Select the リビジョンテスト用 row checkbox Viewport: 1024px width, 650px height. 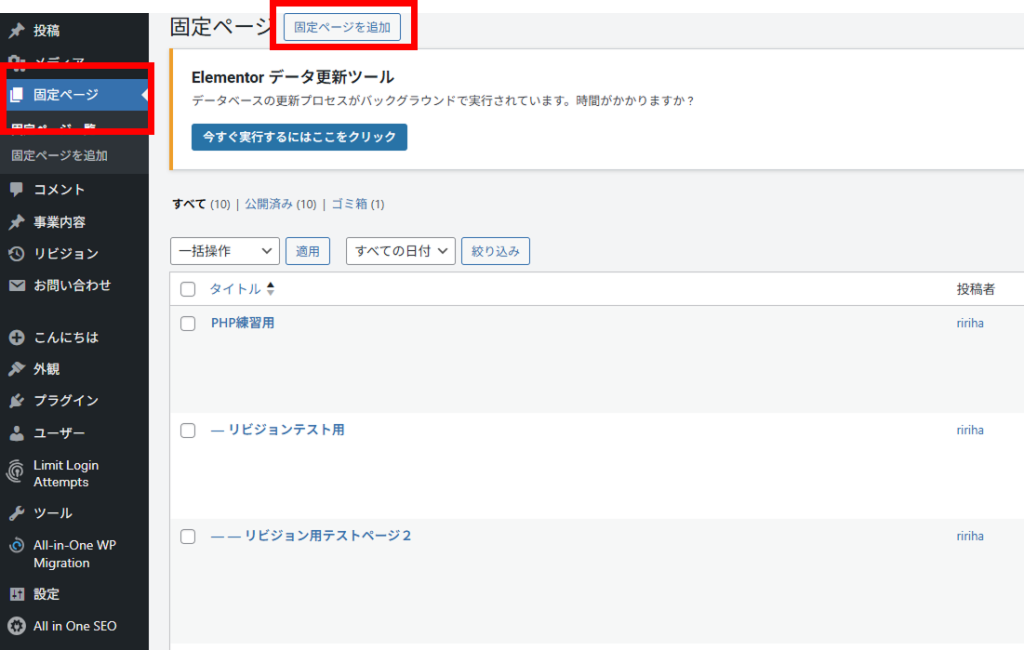click(188, 430)
